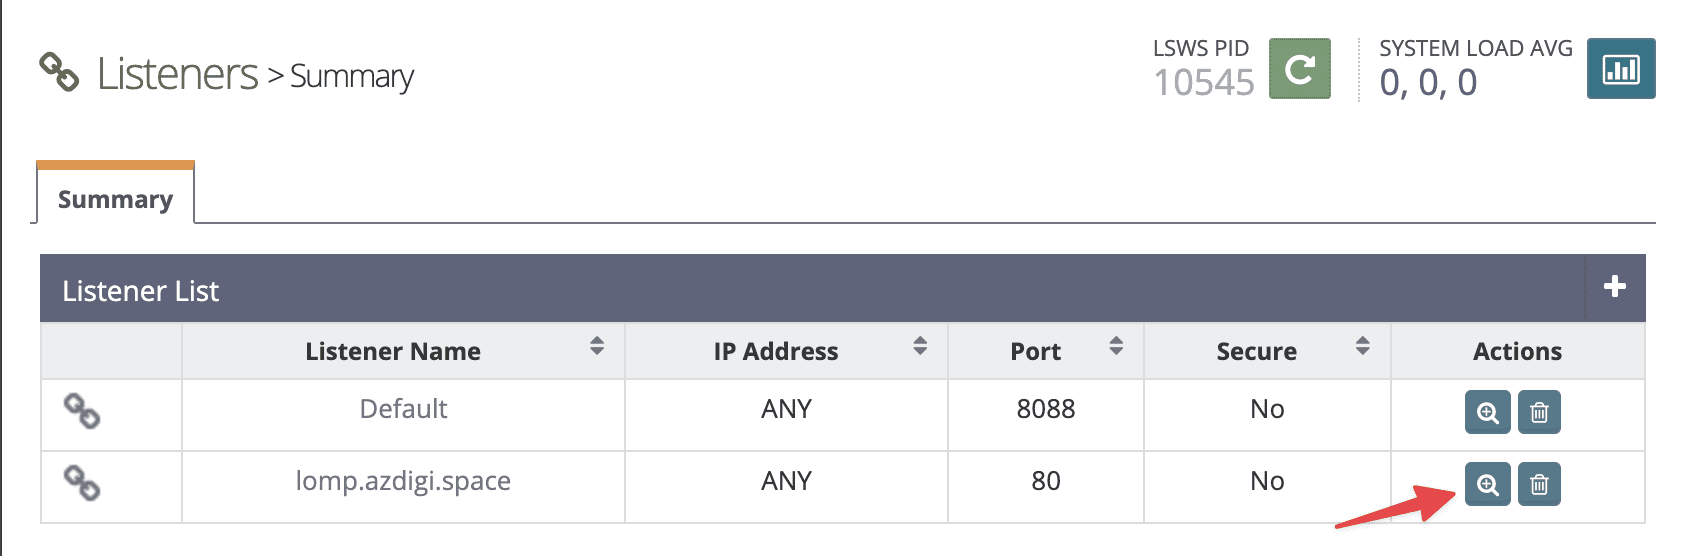Delete the Default listener
Image resolution: width=1684 pixels, height=556 pixels.
[x=1539, y=412]
